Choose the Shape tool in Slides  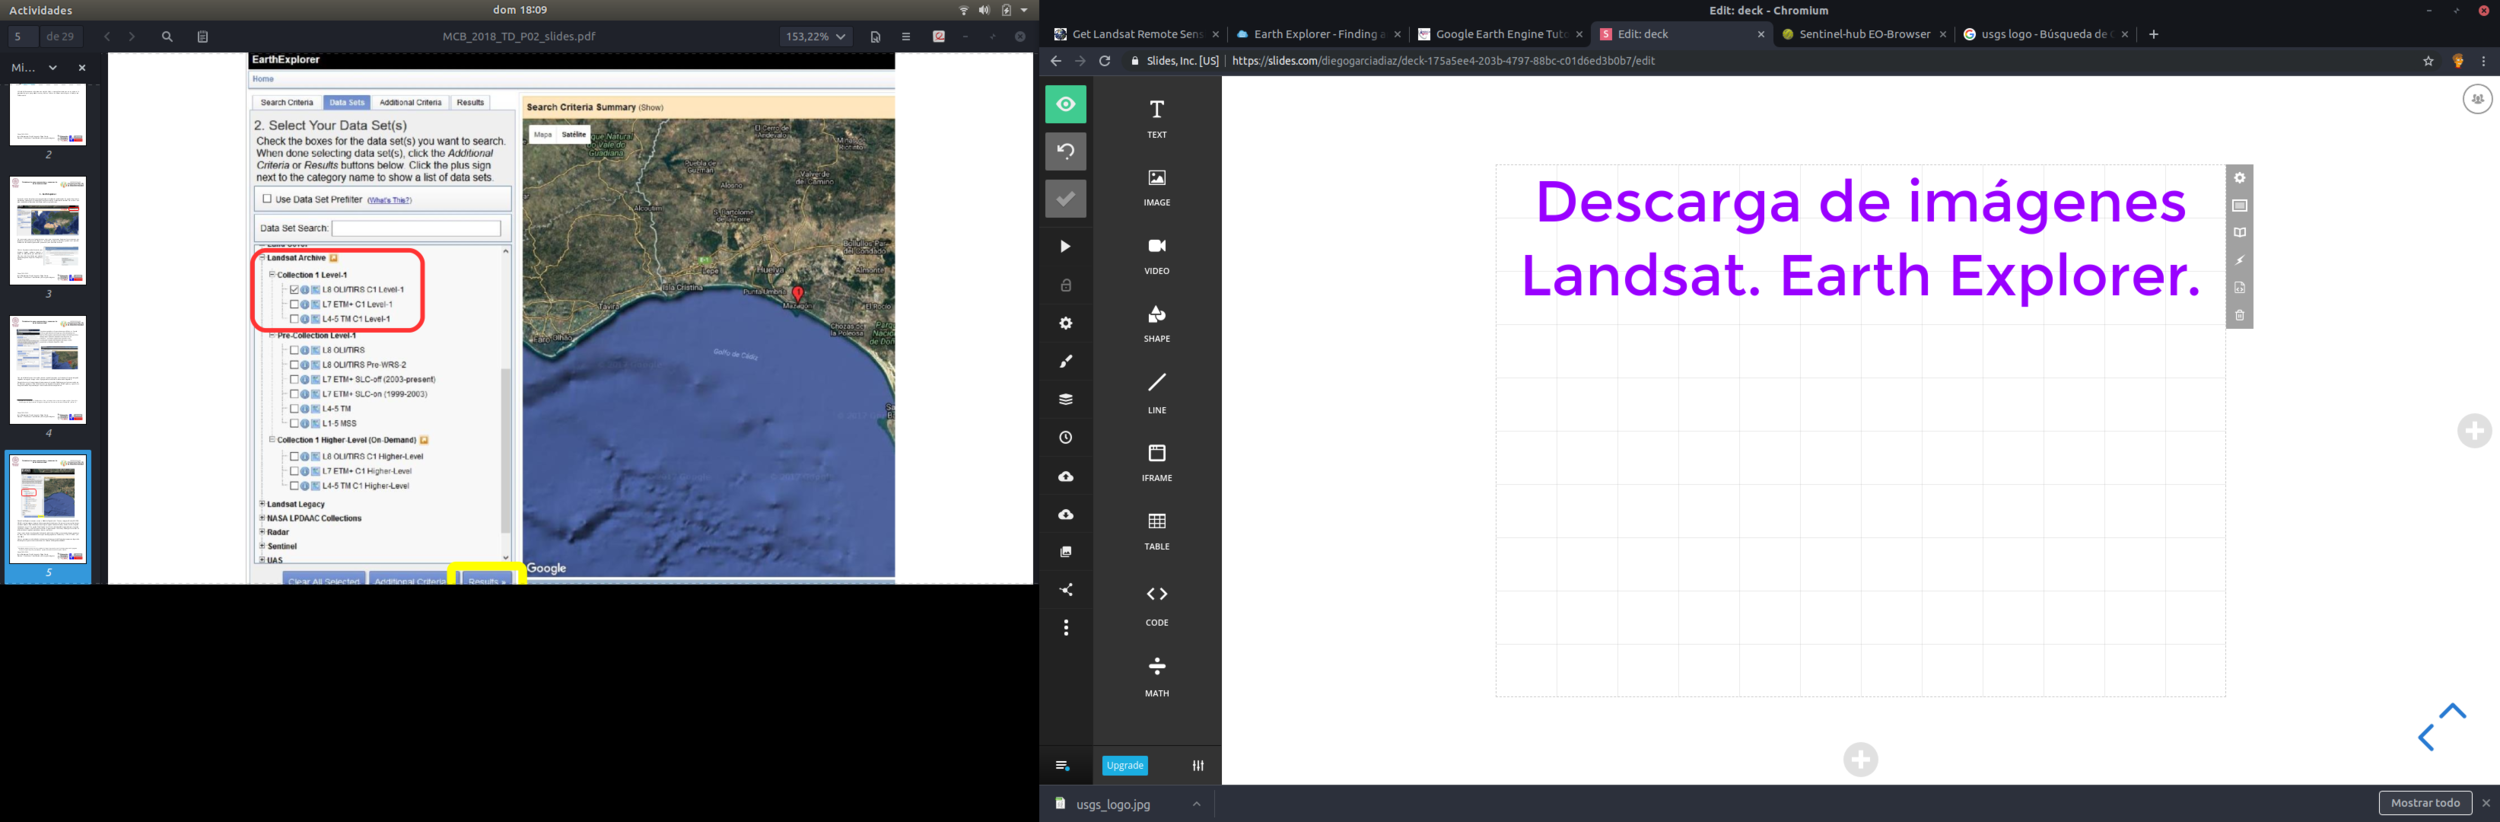[1156, 323]
